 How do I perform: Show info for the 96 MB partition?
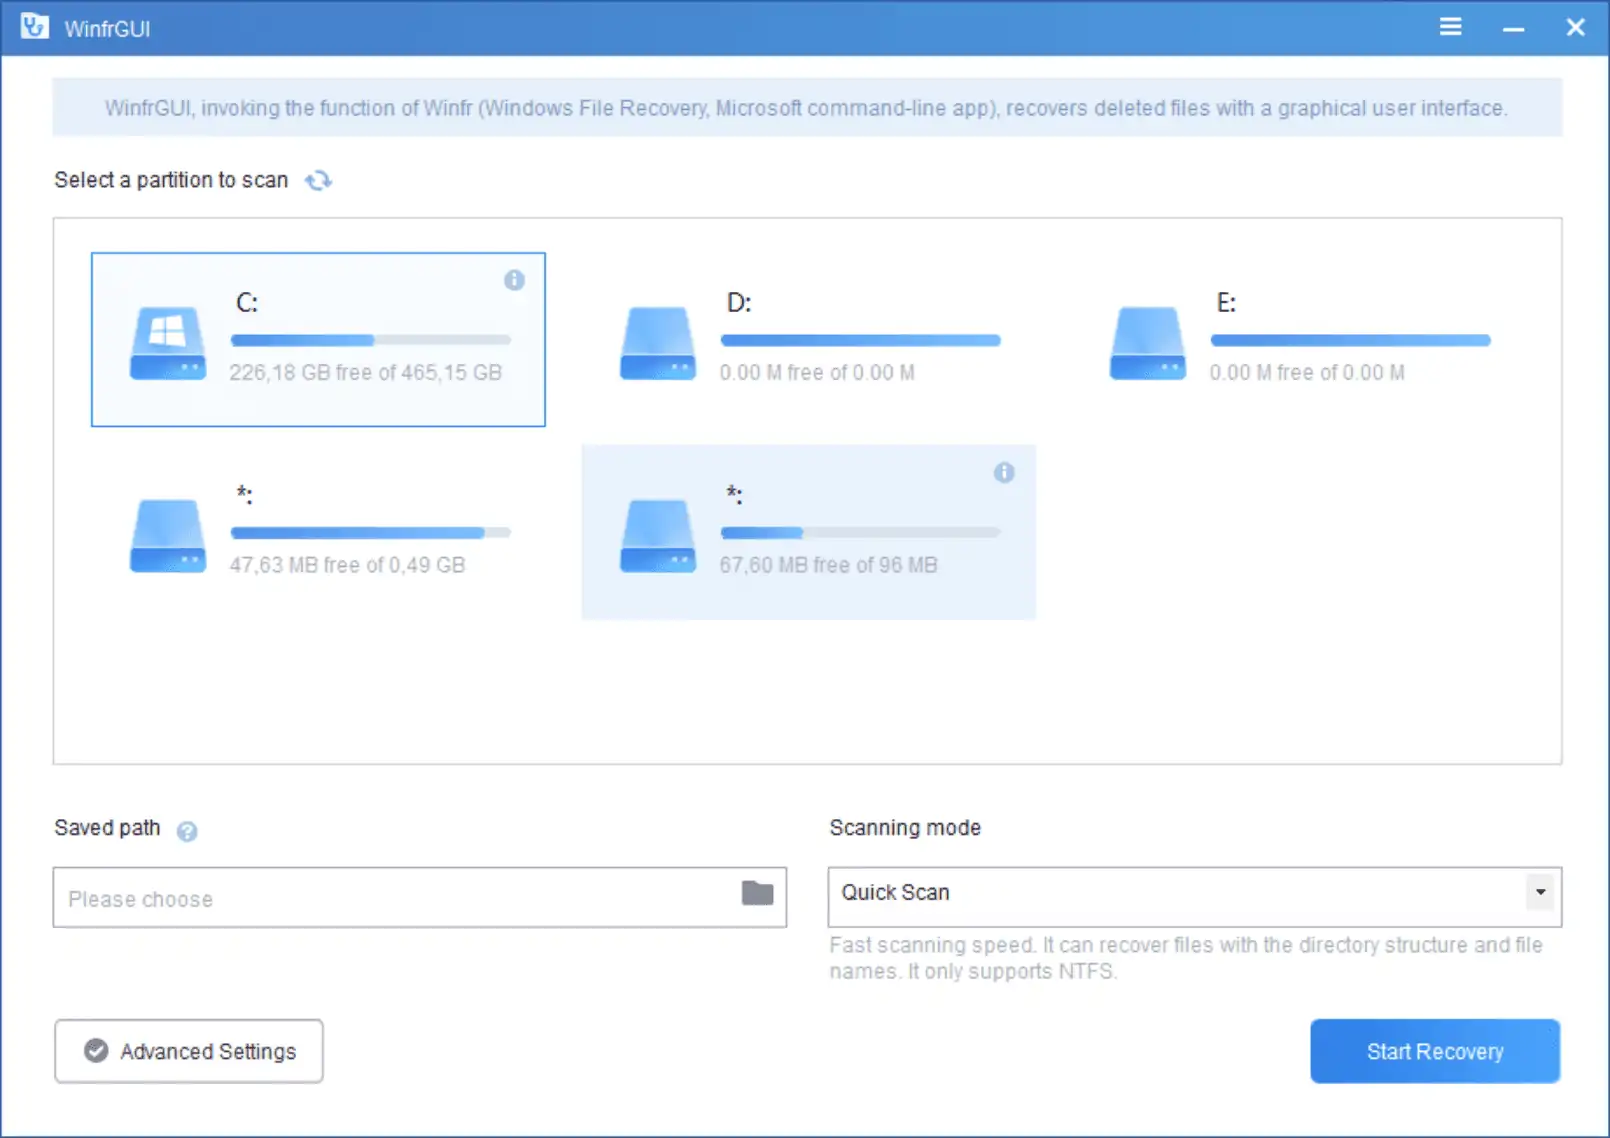tap(1004, 472)
